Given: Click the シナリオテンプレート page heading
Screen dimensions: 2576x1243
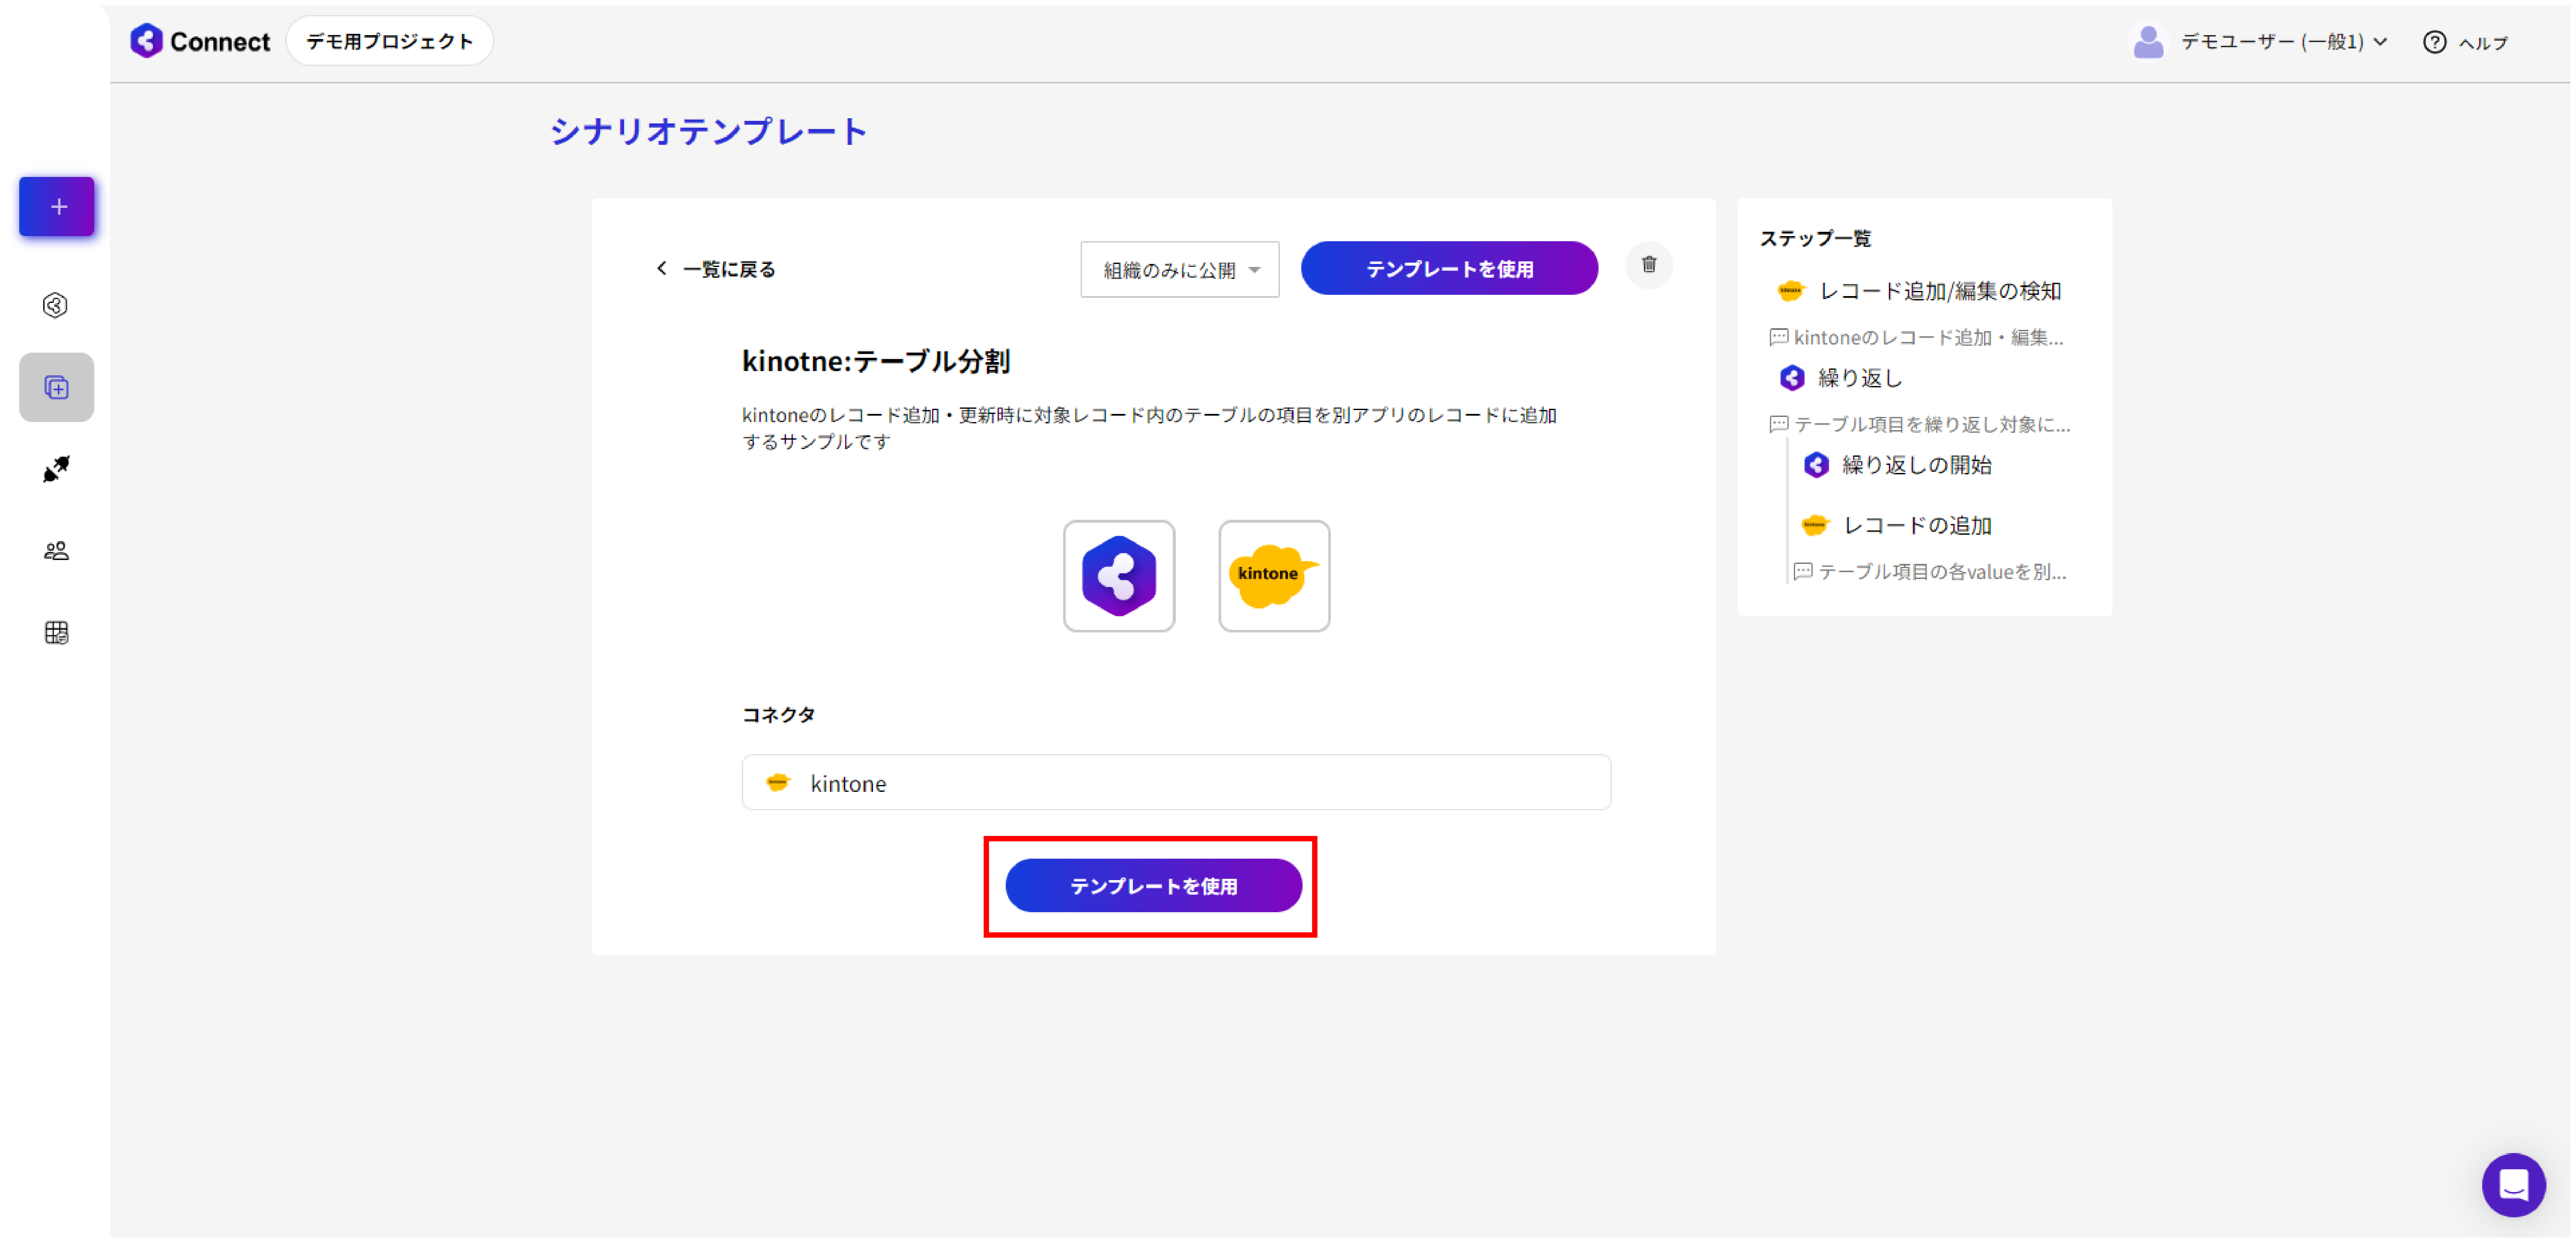Looking at the screenshot, I should pyautogui.click(x=708, y=132).
